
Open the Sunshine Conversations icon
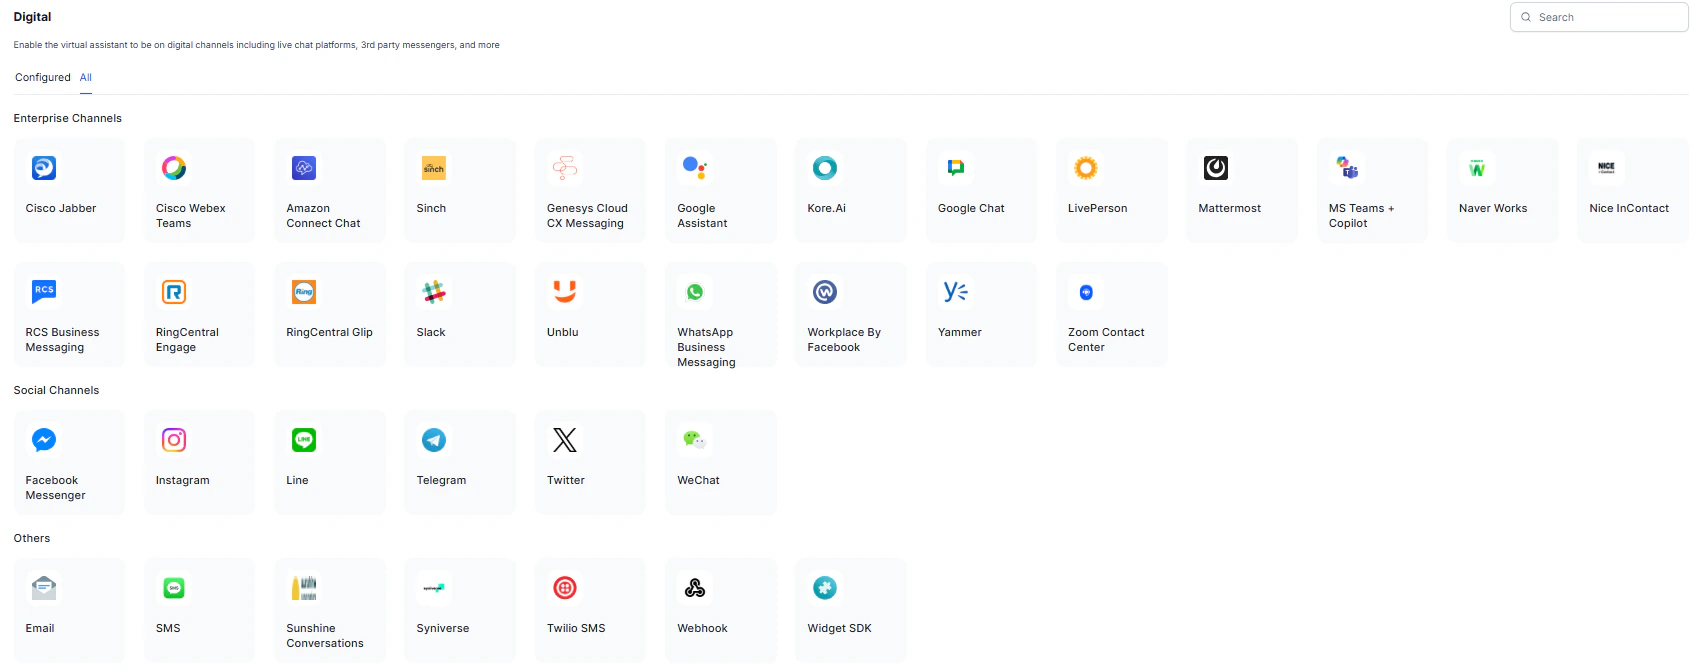tap(304, 588)
